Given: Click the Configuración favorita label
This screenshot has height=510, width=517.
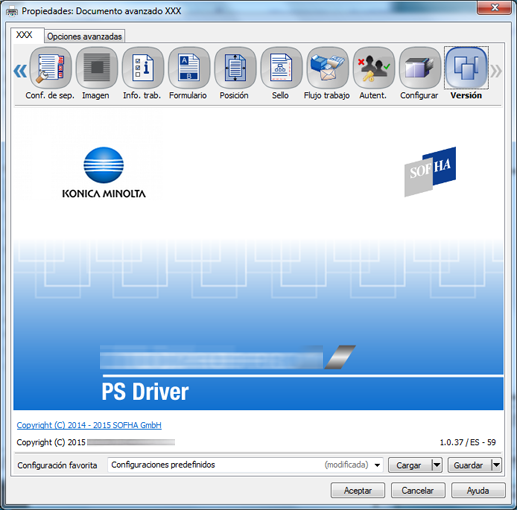Looking at the screenshot, I should (57, 465).
